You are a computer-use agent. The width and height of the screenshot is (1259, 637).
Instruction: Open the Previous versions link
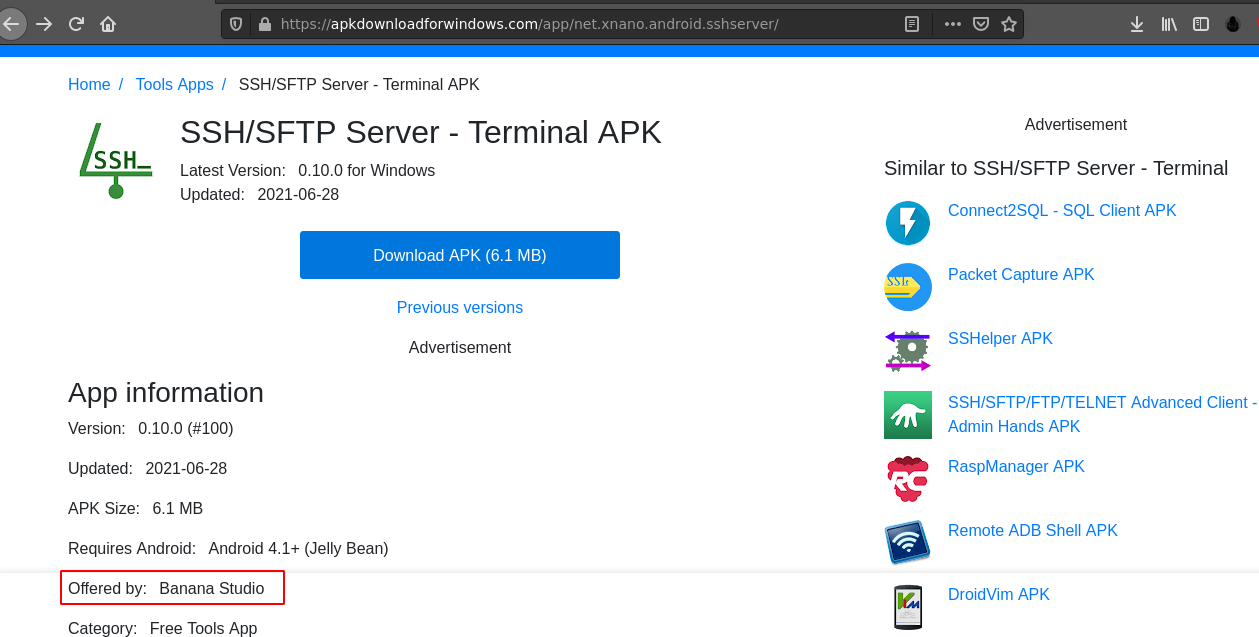click(460, 308)
